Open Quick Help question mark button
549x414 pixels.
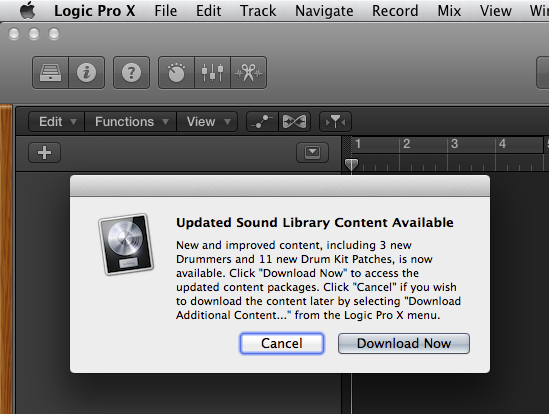click(131, 73)
